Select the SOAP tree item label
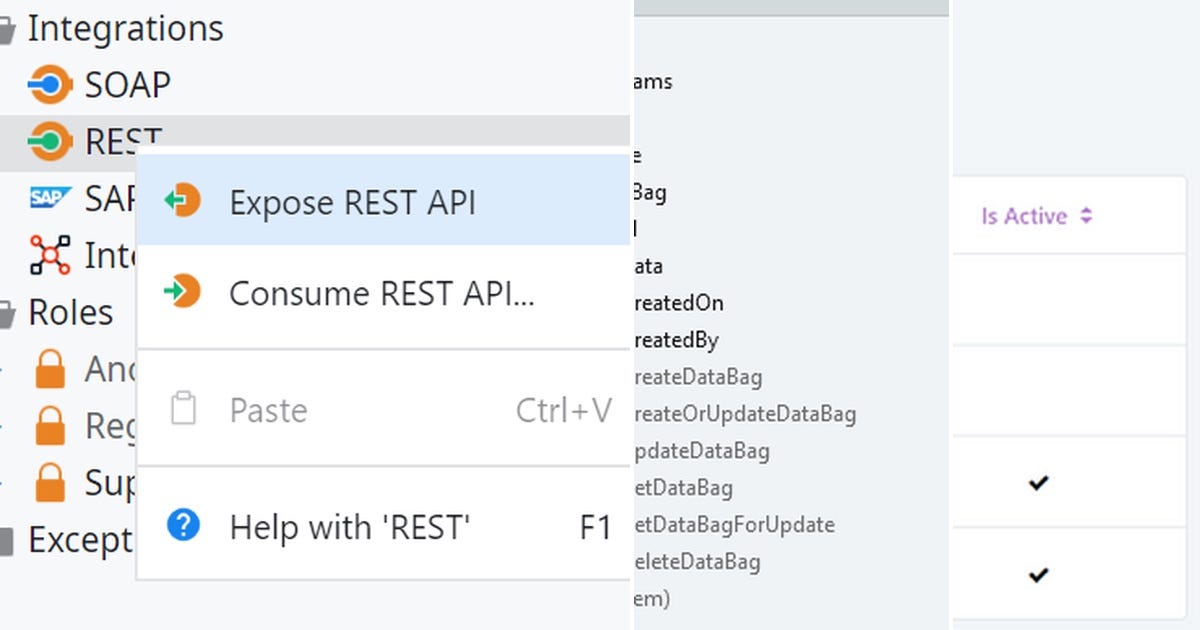Image resolution: width=1200 pixels, height=630 pixels. pyautogui.click(x=127, y=85)
